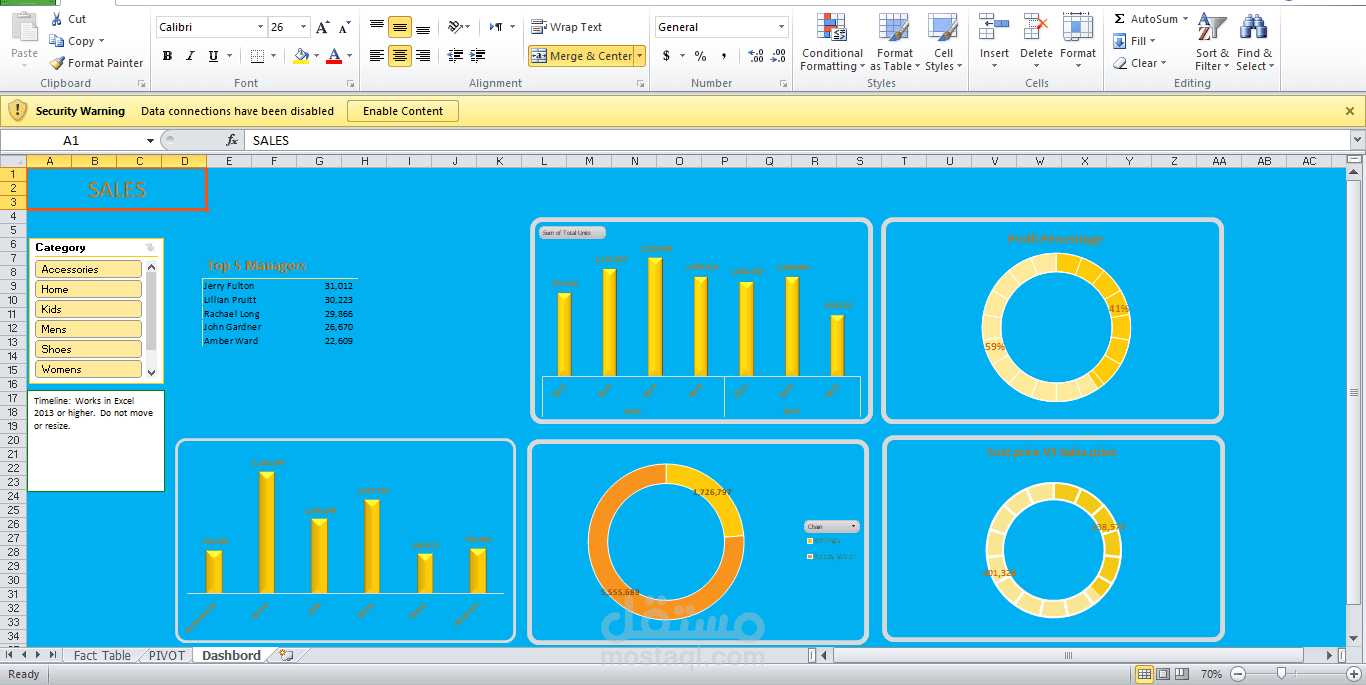Viewport: 1366px width, 685px height.
Task: Click the zoom slider handle in status bar
Action: pyautogui.click(x=1280, y=674)
